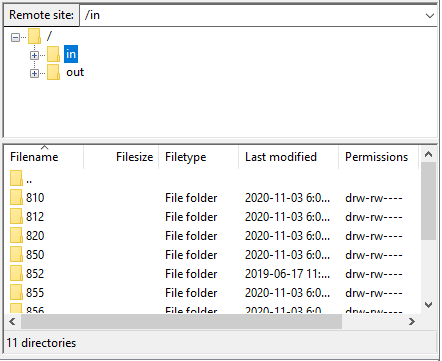Sort by the Last modified column header
This screenshot has height=361, width=442.
click(x=289, y=157)
